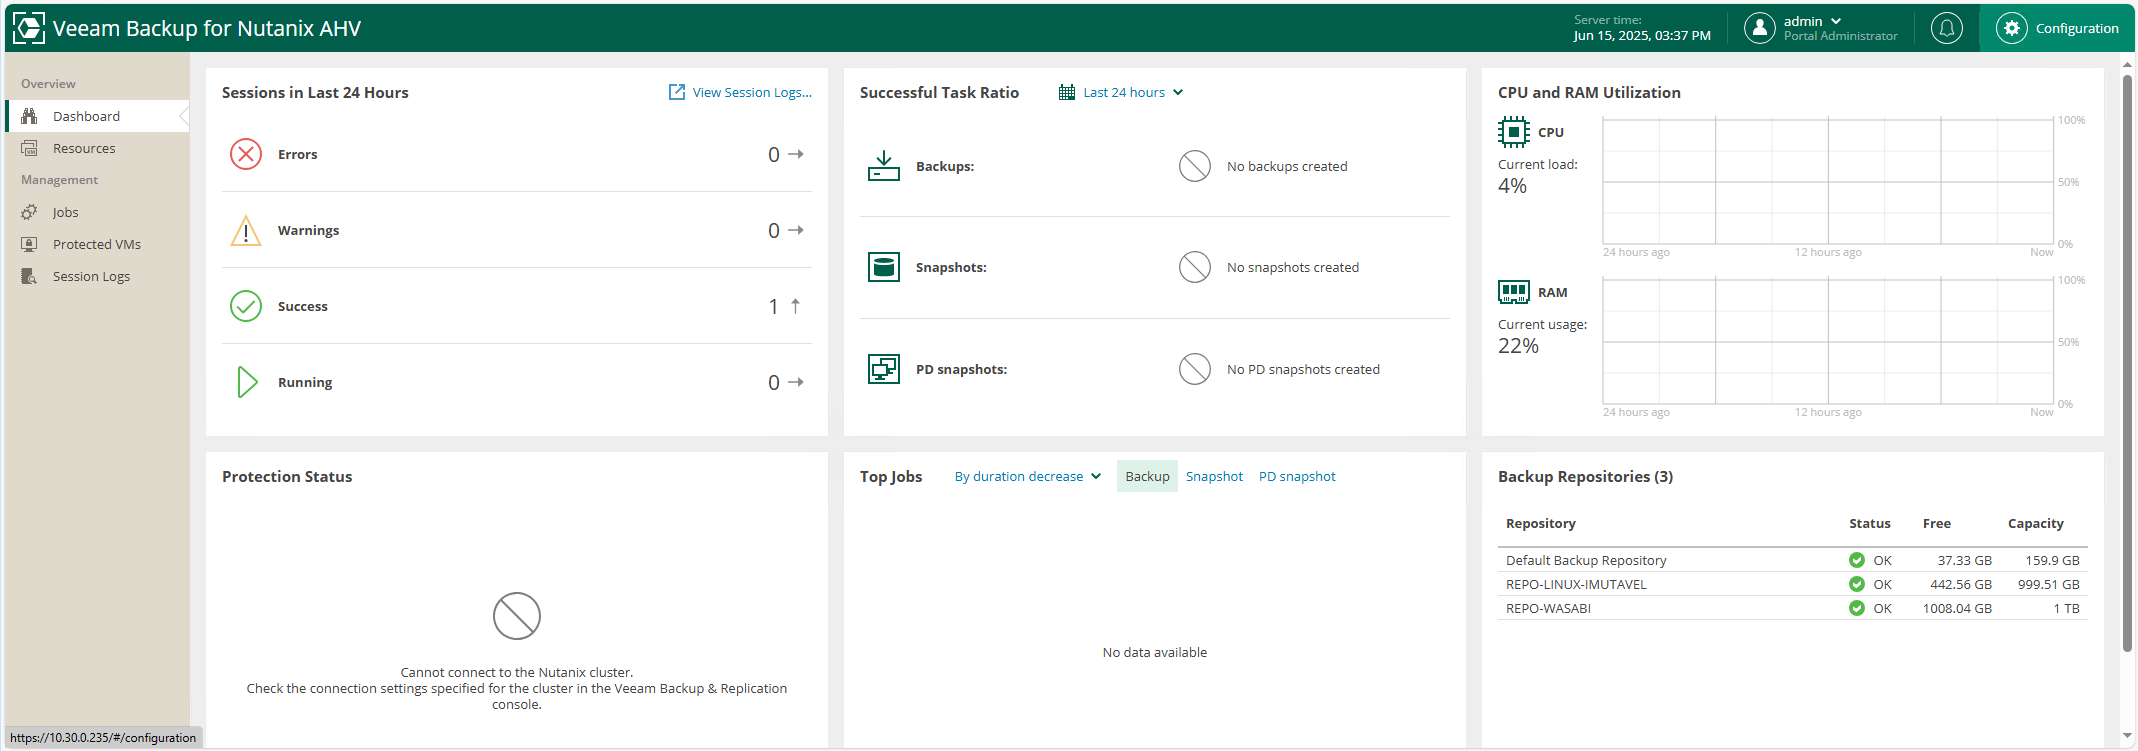The height and width of the screenshot is (751, 2138).
Task: Collapse the sidebar using its edge arrow
Action: pos(184,116)
